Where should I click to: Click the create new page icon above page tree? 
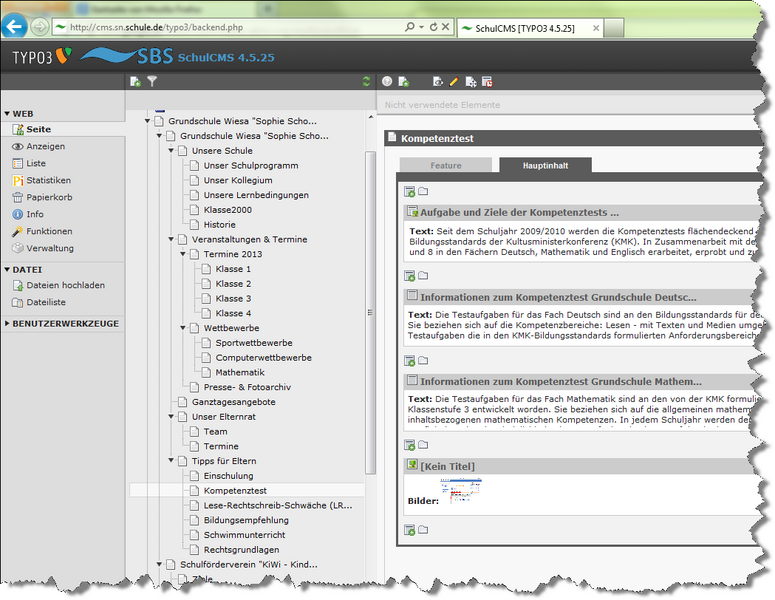coord(136,81)
